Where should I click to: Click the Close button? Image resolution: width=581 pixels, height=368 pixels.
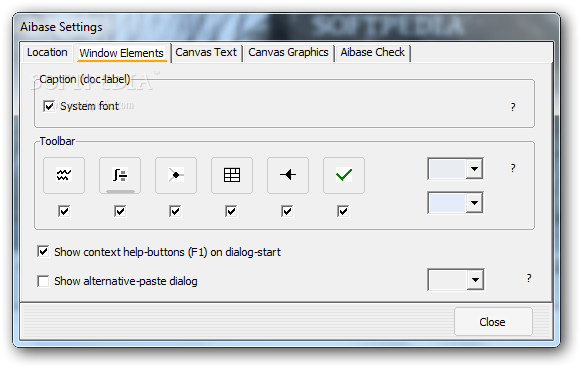[493, 322]
